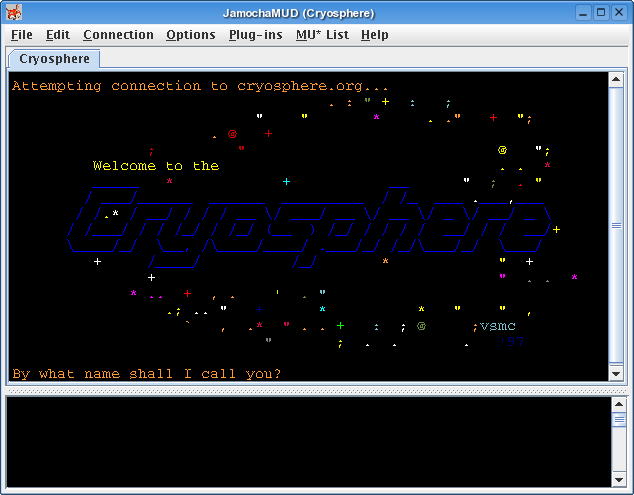The width and height of the screenshot is (634, 495).
Task: Click the output pane scroll-down arrow
Action: coord(617,373)
